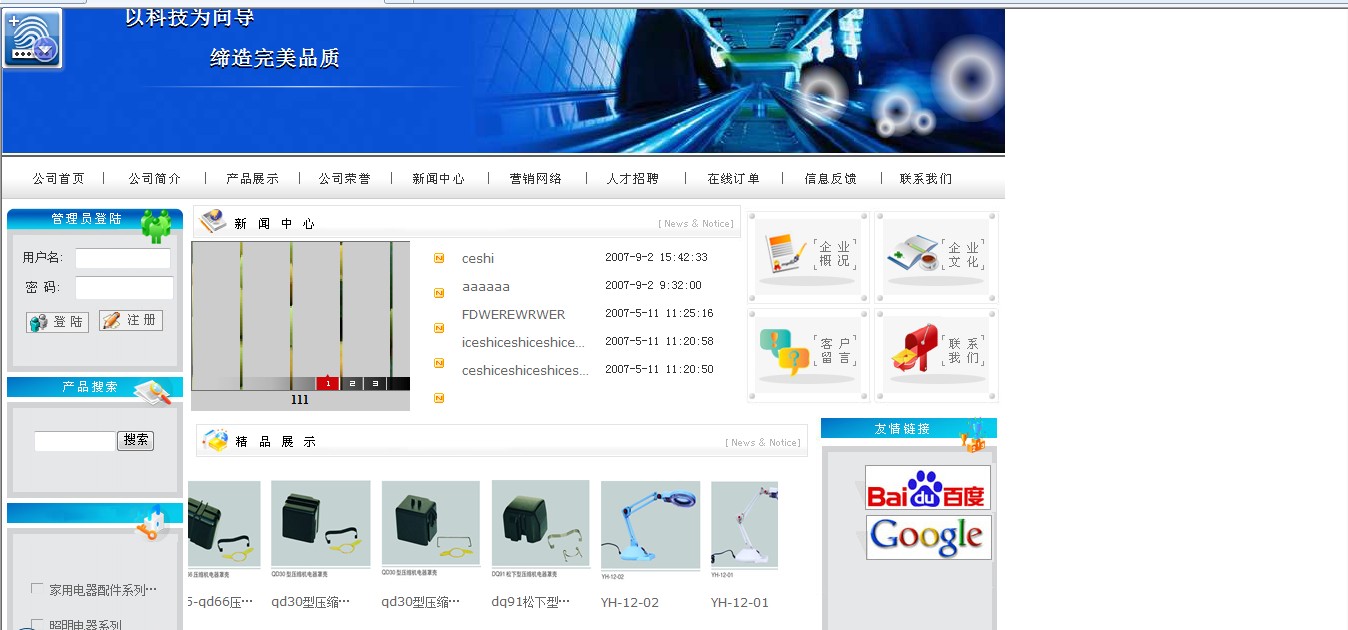Viewport: 1348px width, 630px height.
Task: Open 信息反馈 in the navigation bar
Action: click(x=830, y=179)
